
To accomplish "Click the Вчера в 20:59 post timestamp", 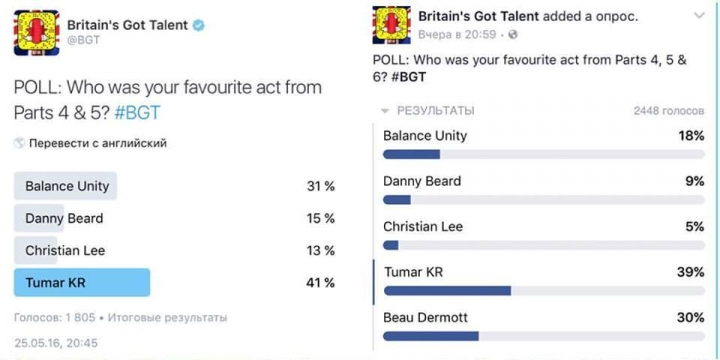I will coord(457,34).
